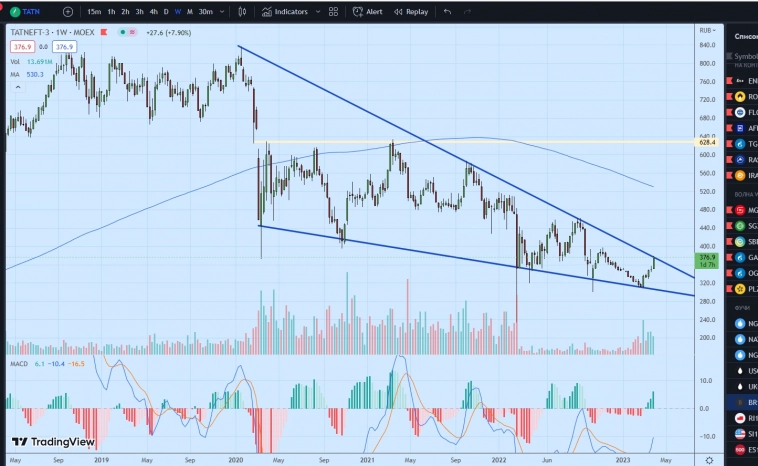Open the Indicators dialog
Image resolution: width=758 pixels, height=466 pixels.
pyautogui.click(x=285, y=12)
